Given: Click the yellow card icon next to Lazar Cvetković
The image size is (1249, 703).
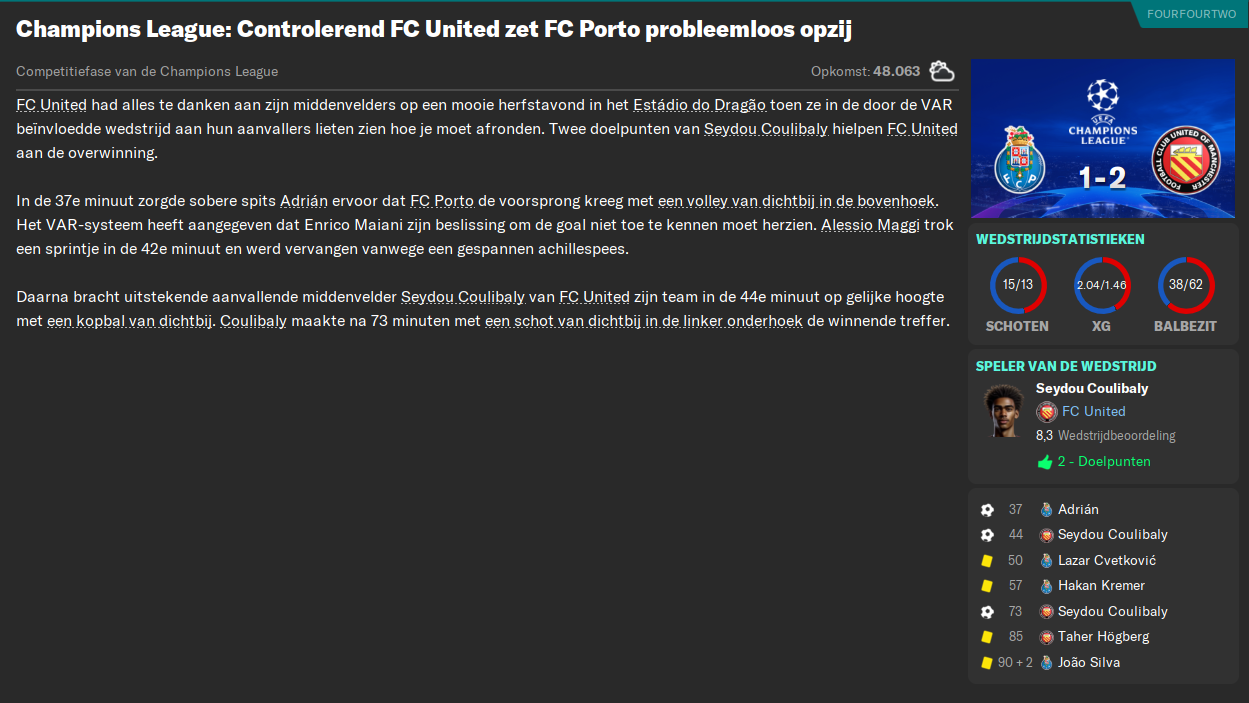Looking at the screenshot, I should tap(989, 560).
